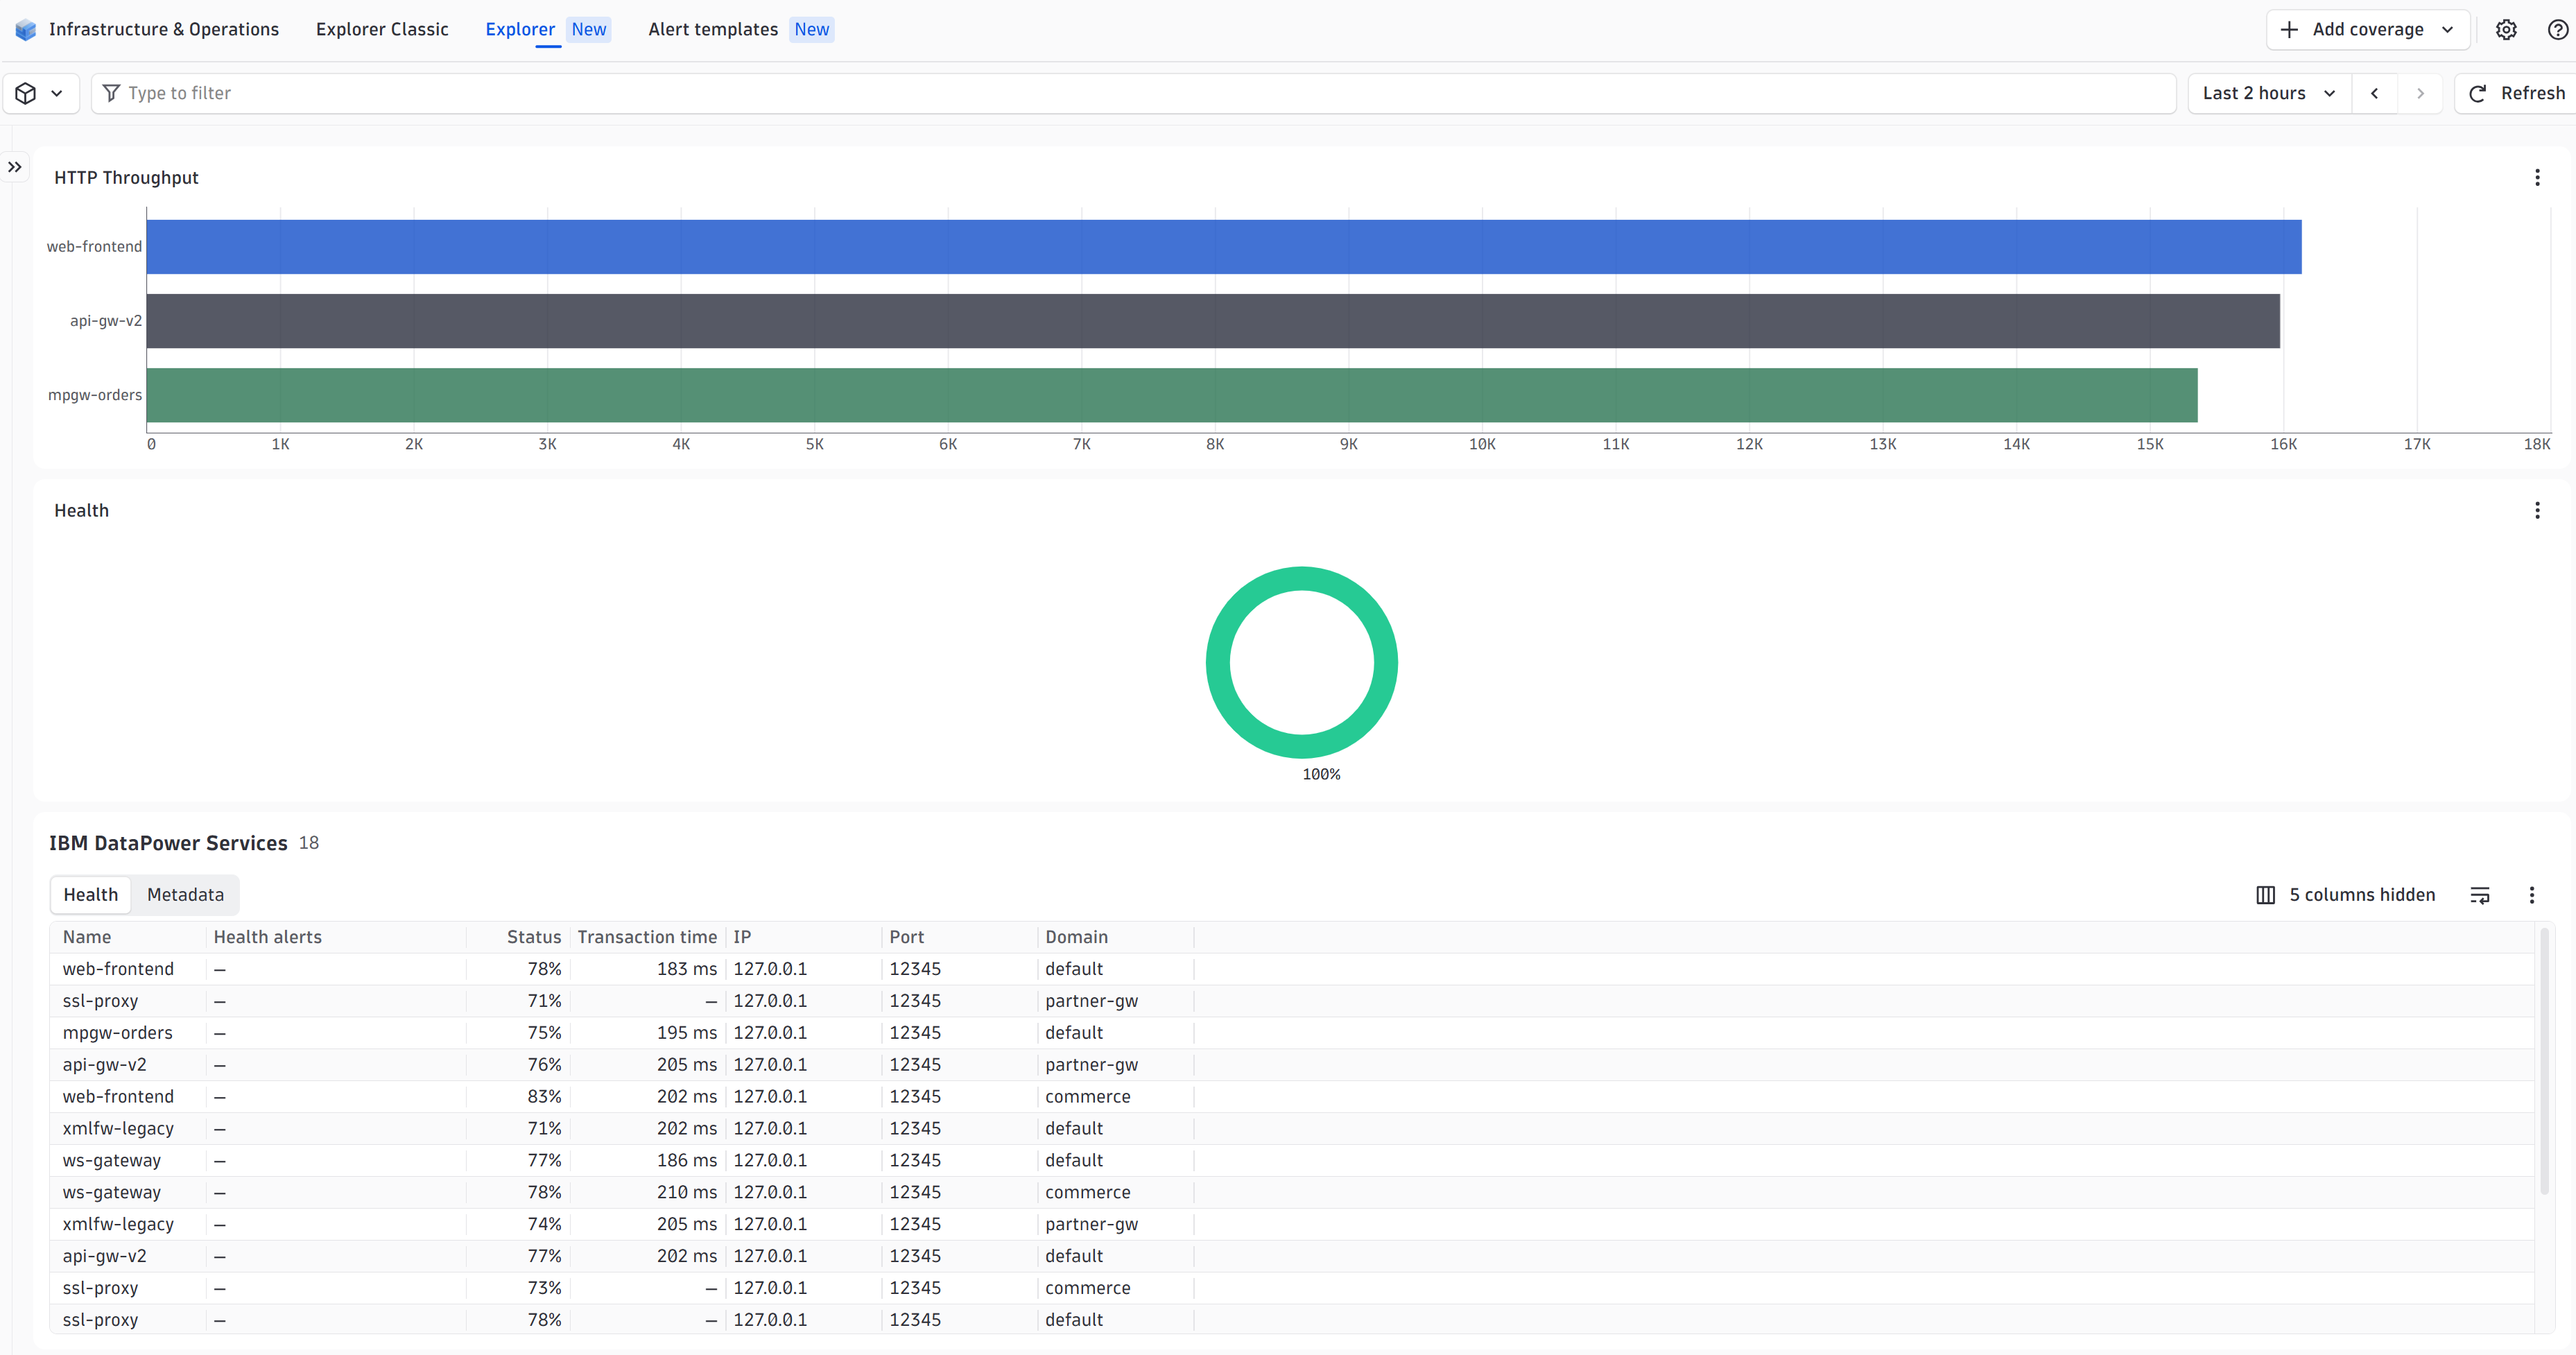Screen dimensions: 2576x1355
Task: Go to next timeframe arrow
Action: tap(2420, 93)
